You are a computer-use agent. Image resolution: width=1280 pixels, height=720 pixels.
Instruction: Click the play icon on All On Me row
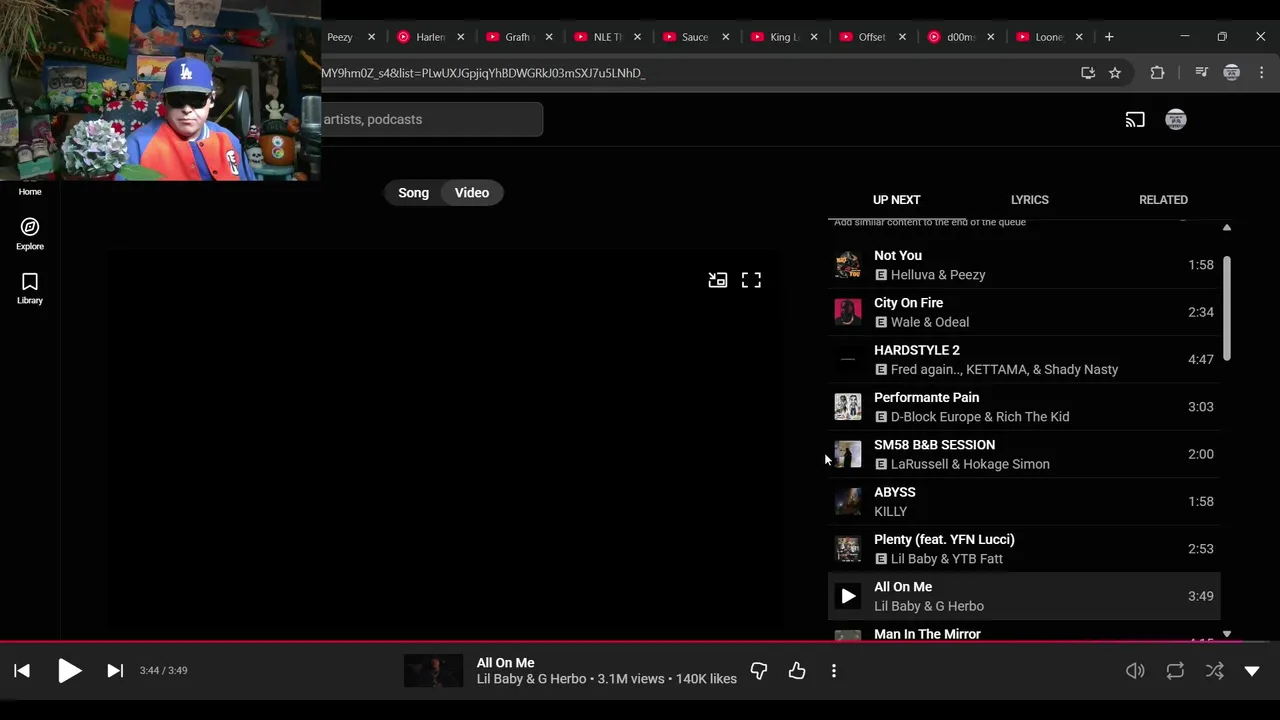tap(848, 596)
